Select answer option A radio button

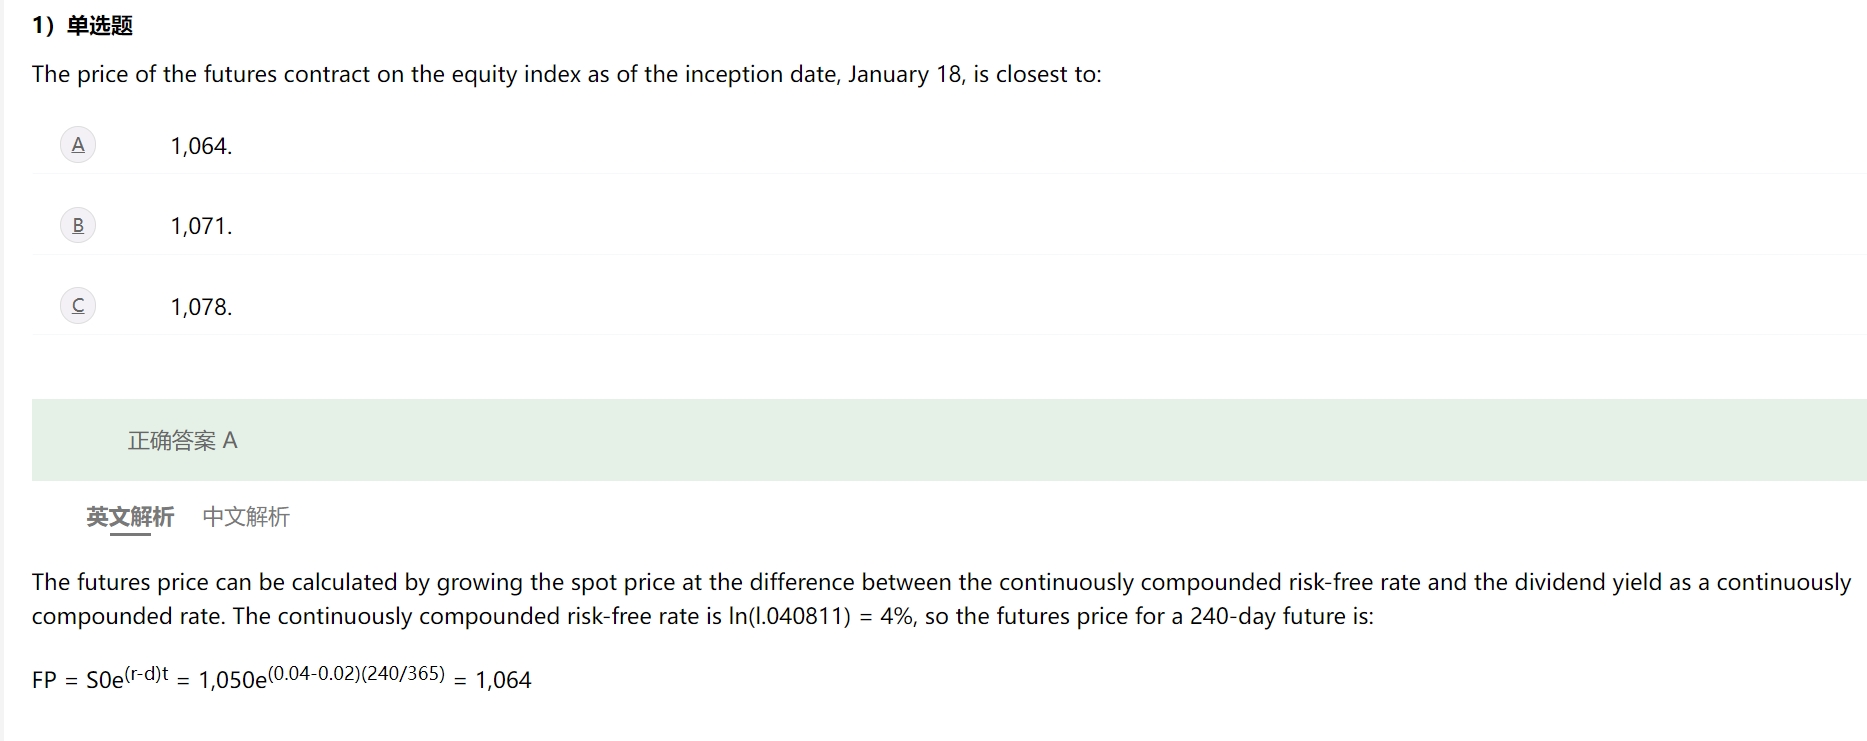pos(78,145)
